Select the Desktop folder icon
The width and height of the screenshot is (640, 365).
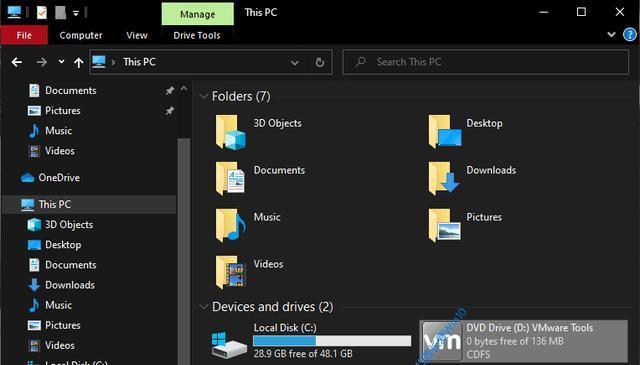[444, 131]
